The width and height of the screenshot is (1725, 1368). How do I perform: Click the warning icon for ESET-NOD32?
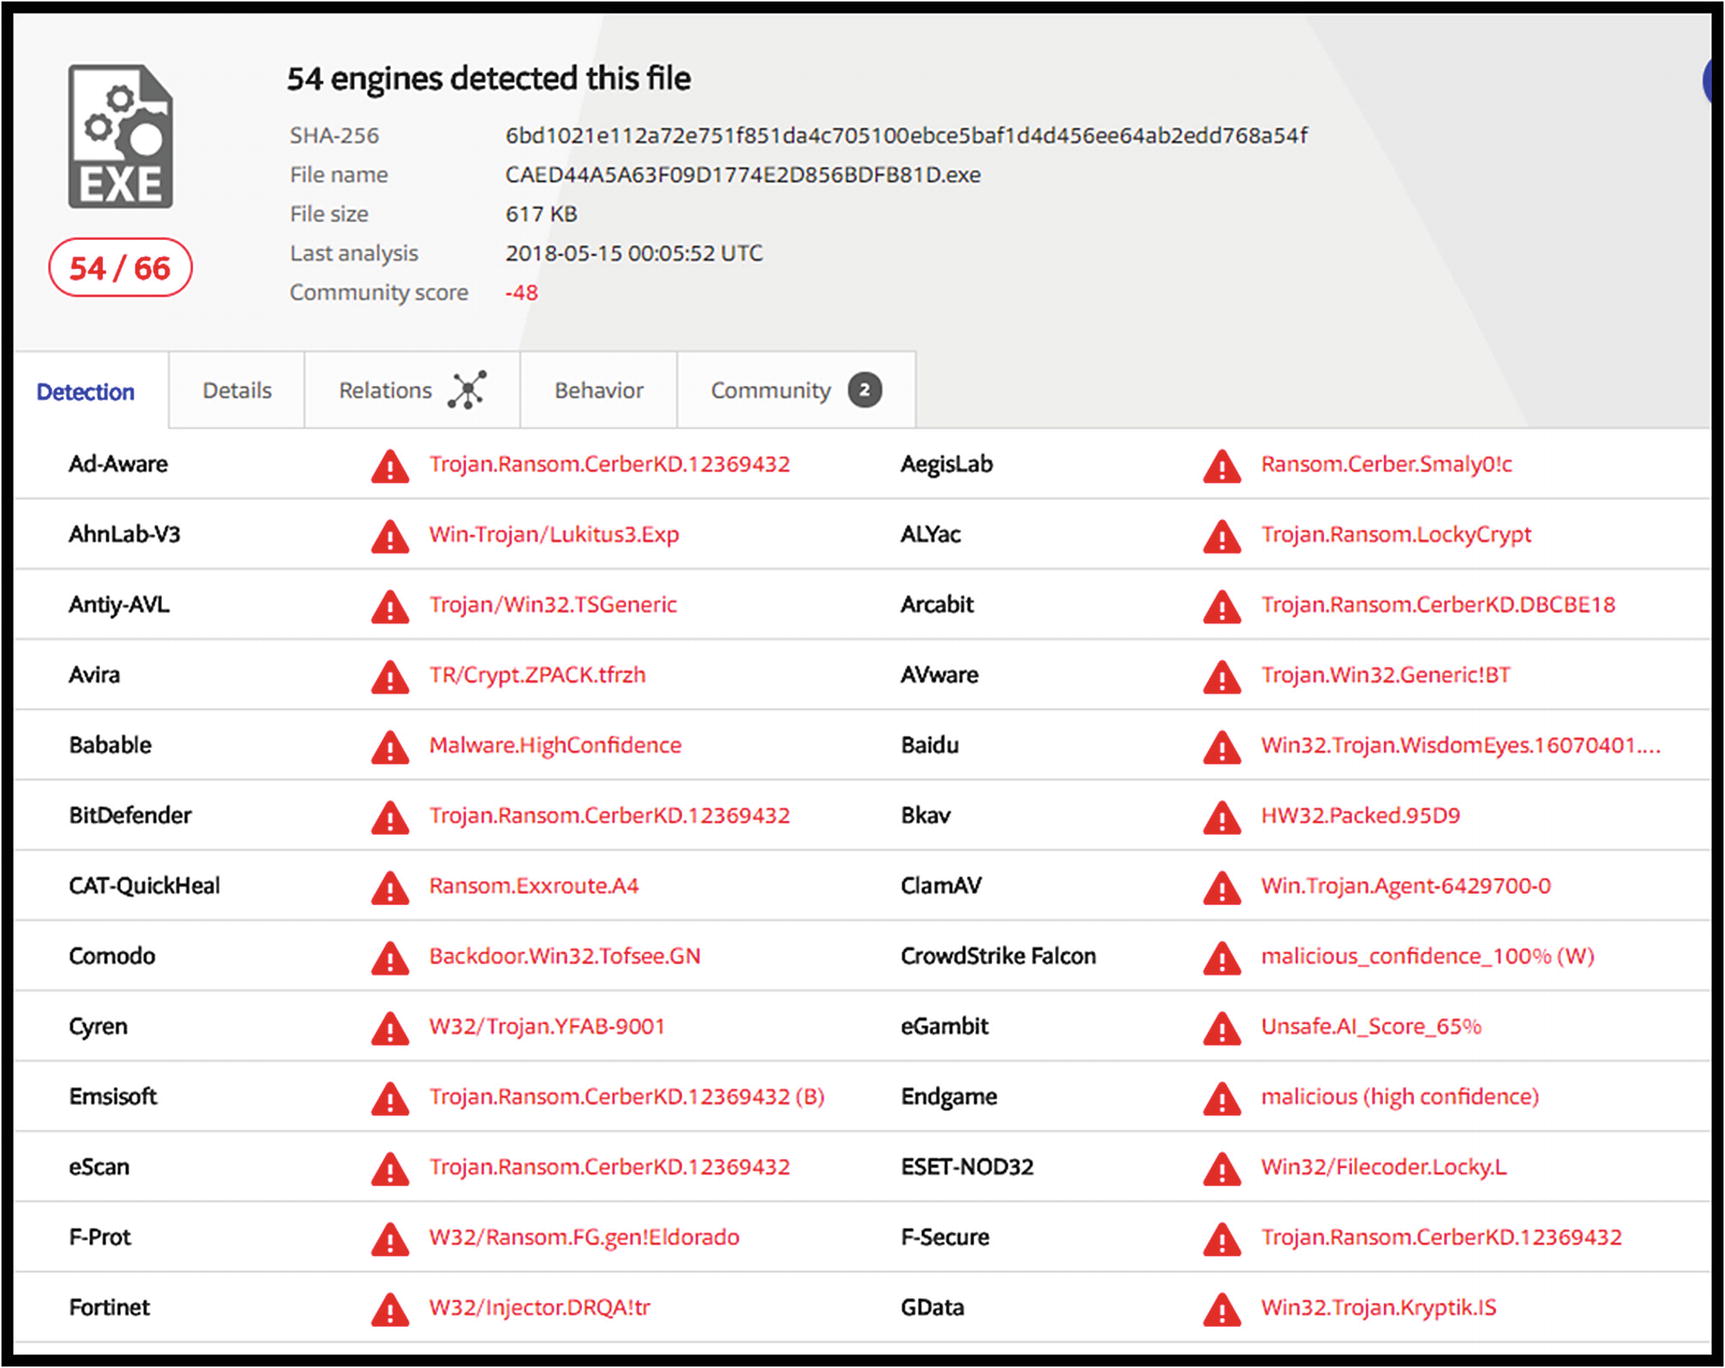pyautogui.click(x=1222, y=1168)
